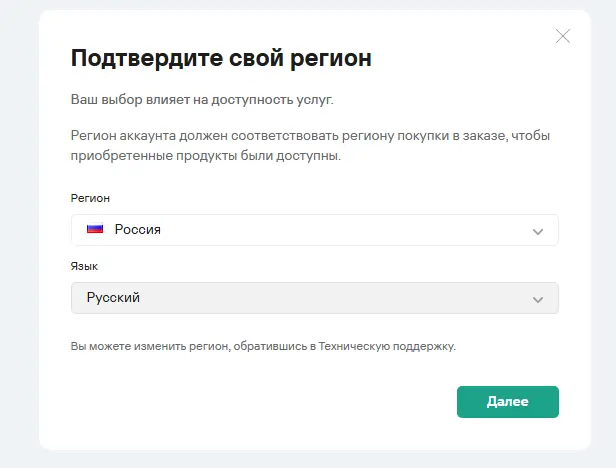Click the Russian flag icon
This screenshot has width=616, height=468.
pyautogui.click(x=95, y=229)
